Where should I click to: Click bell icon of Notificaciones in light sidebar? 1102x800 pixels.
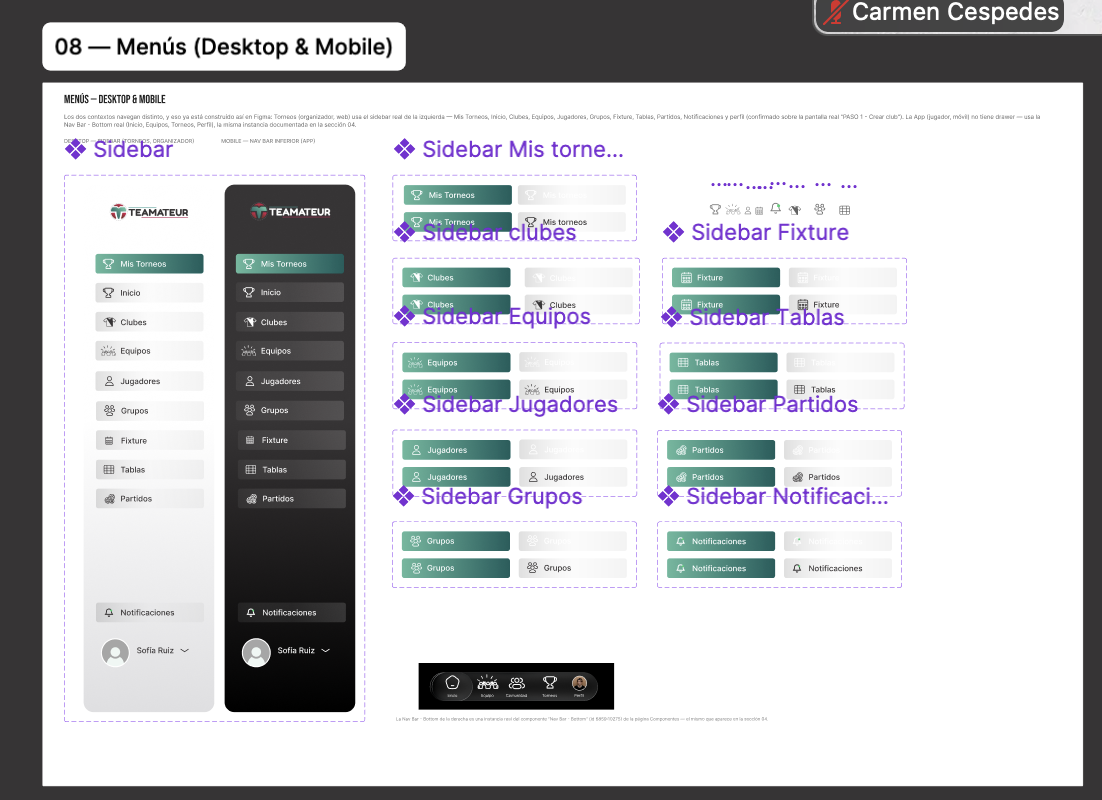(109, 612)
